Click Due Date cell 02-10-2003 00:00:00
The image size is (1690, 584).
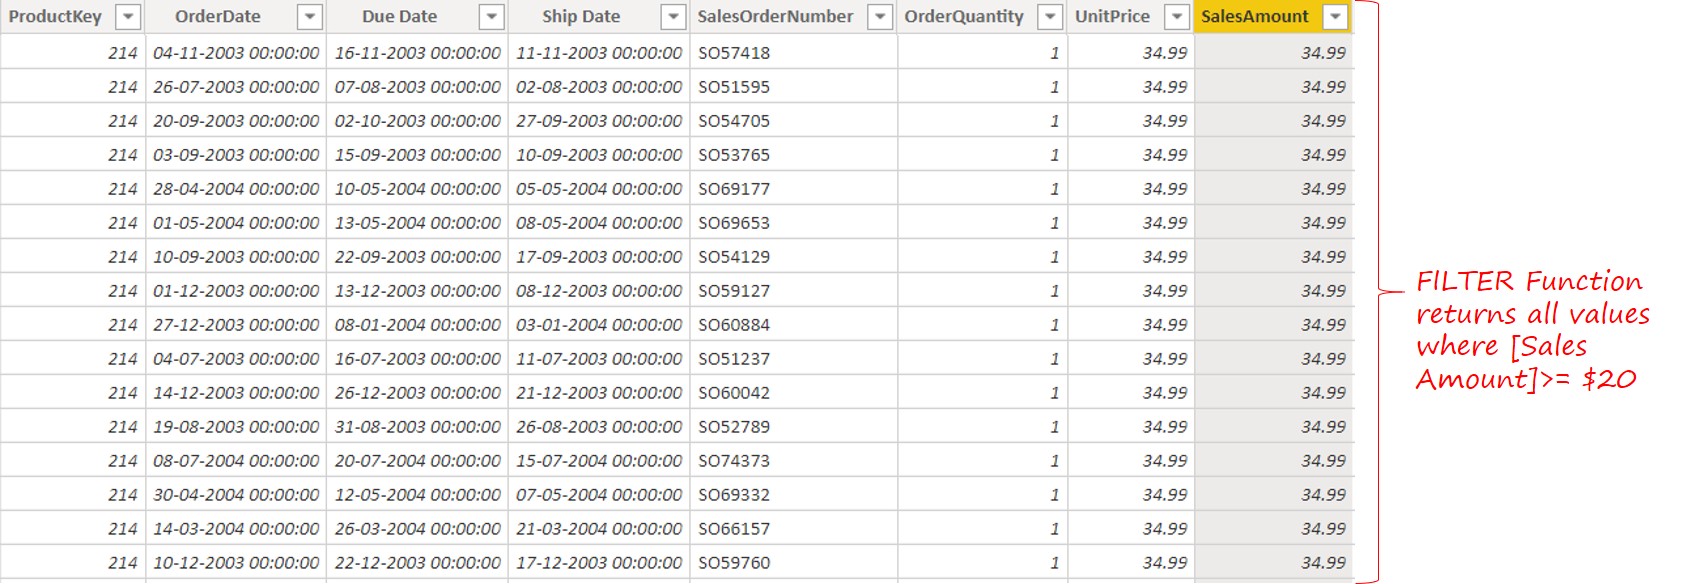(417, 121)
